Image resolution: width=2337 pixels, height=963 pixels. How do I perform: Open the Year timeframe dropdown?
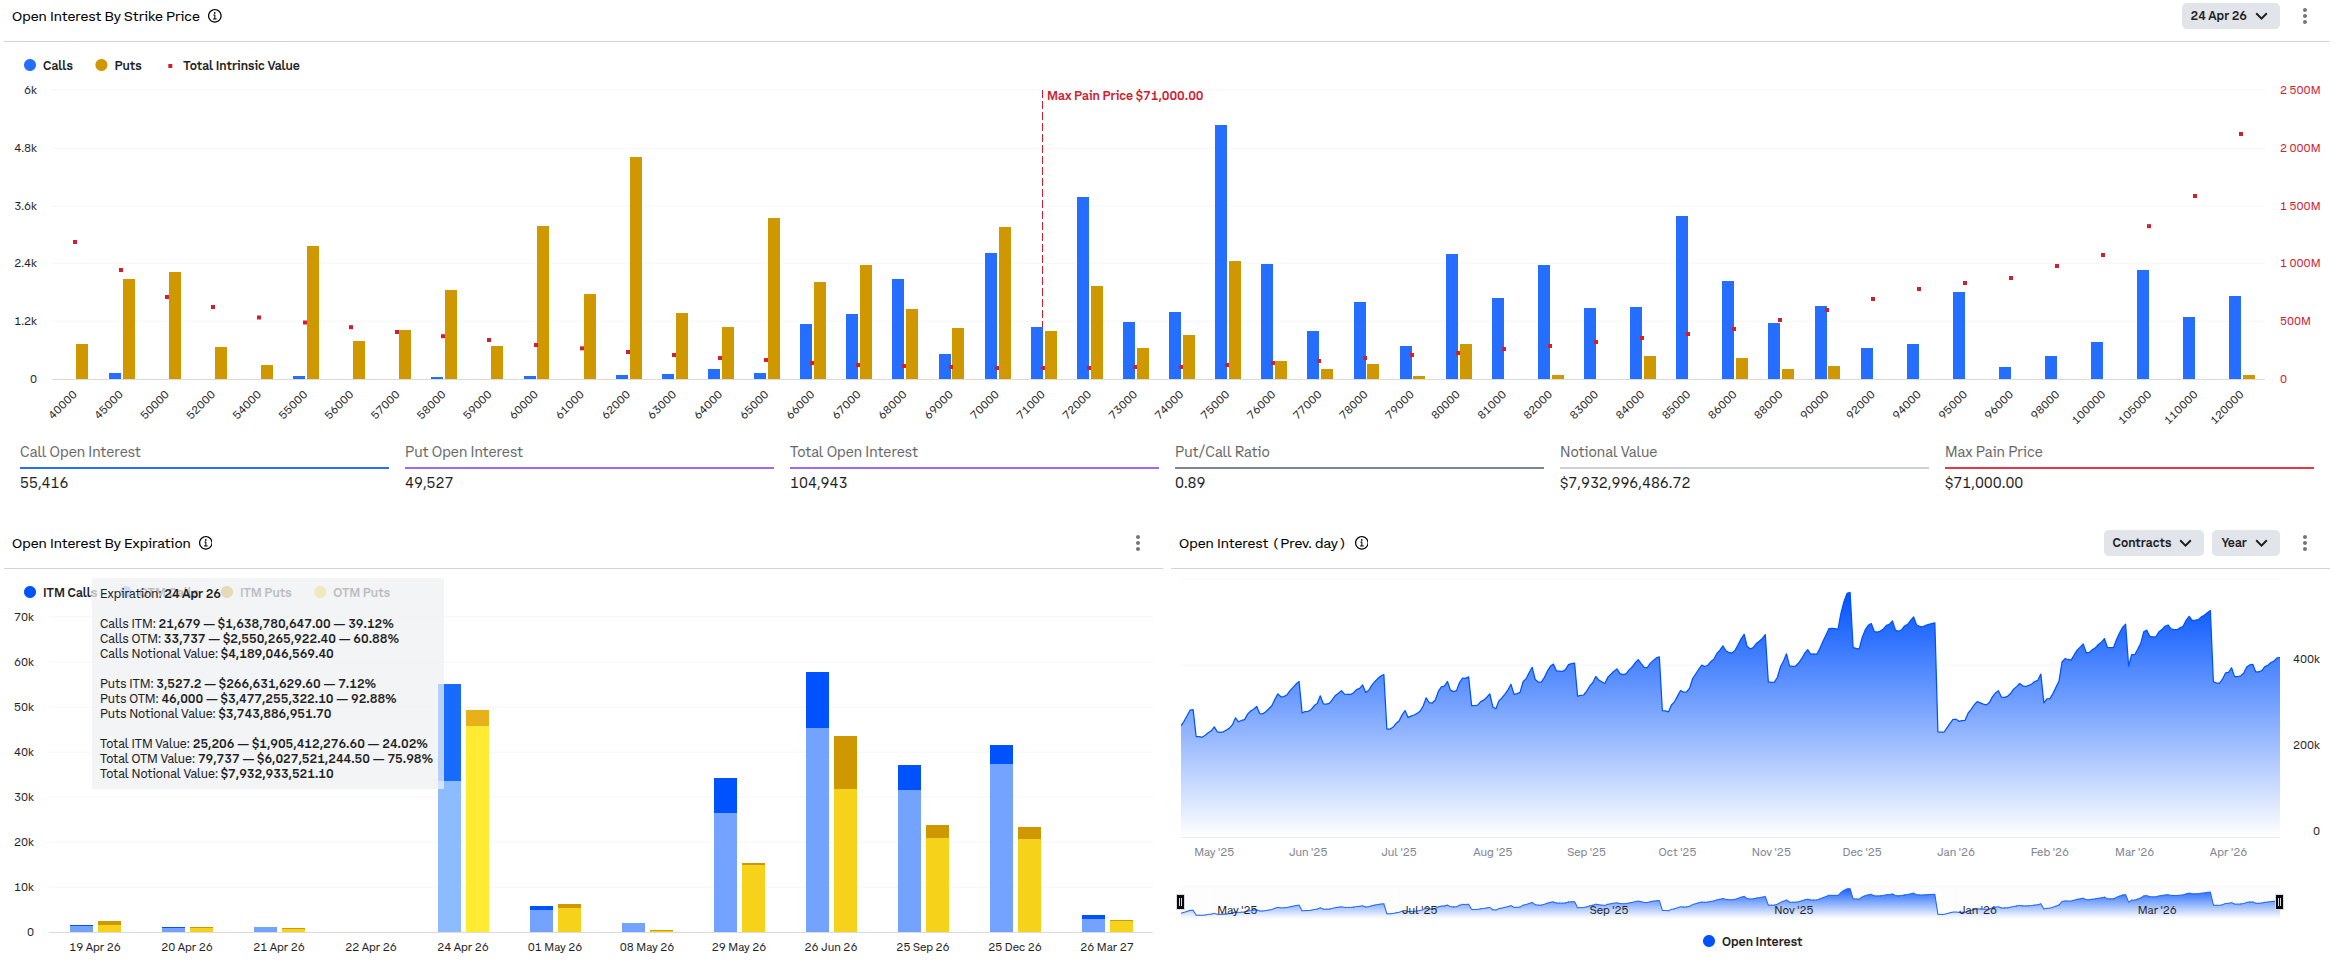tap(2244, 543)
